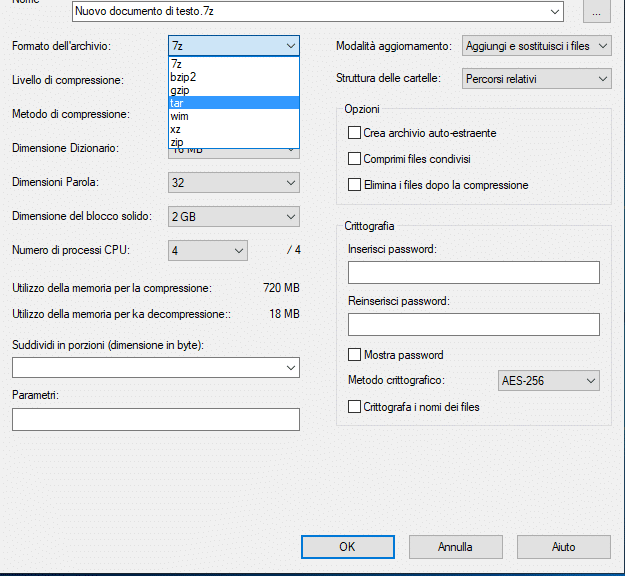Select tar in the format list
The height and width of the screenshot is (576, 625).
pyautogui.click(x=234, y=103)
